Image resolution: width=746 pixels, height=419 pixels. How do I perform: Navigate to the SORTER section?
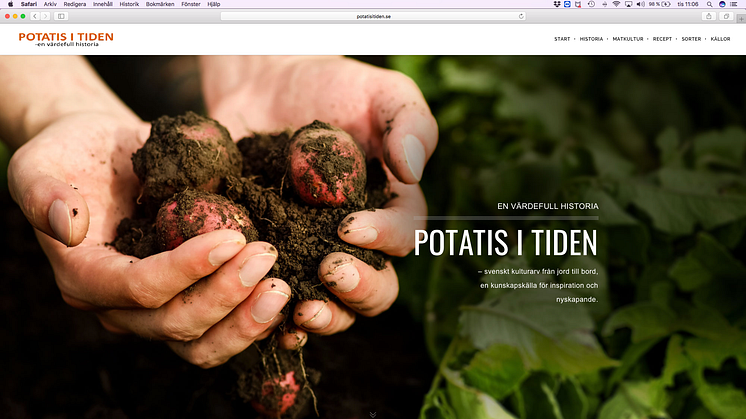691,39
